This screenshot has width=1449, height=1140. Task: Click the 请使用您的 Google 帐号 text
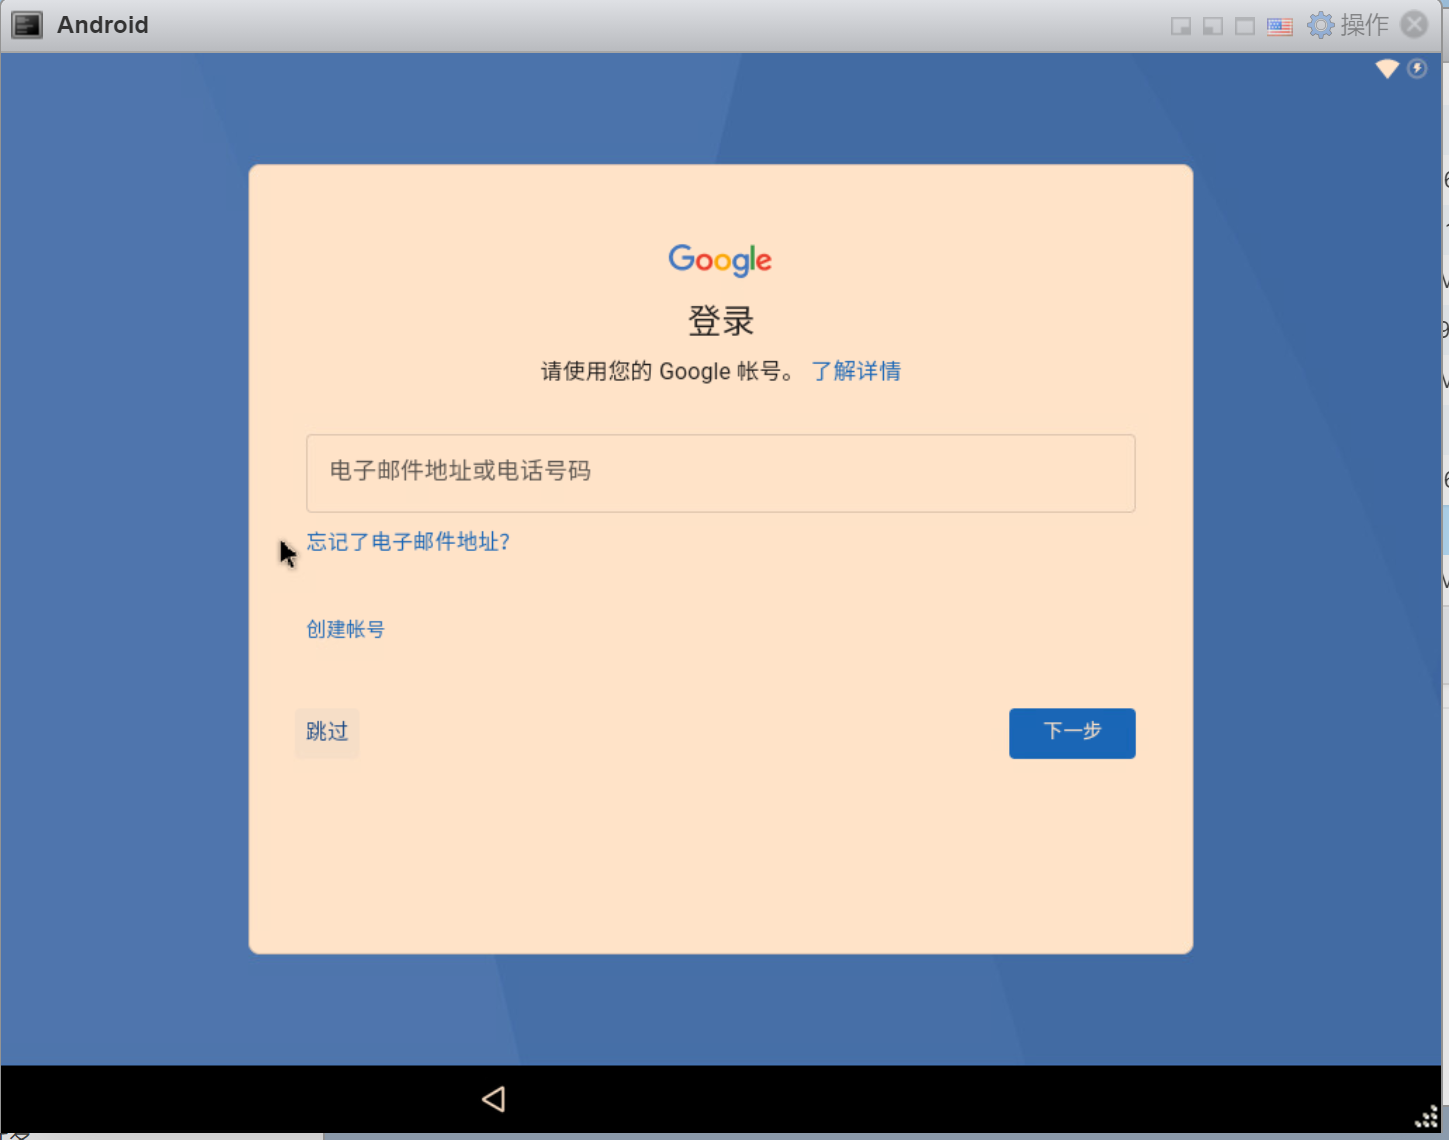click(668, 371)
